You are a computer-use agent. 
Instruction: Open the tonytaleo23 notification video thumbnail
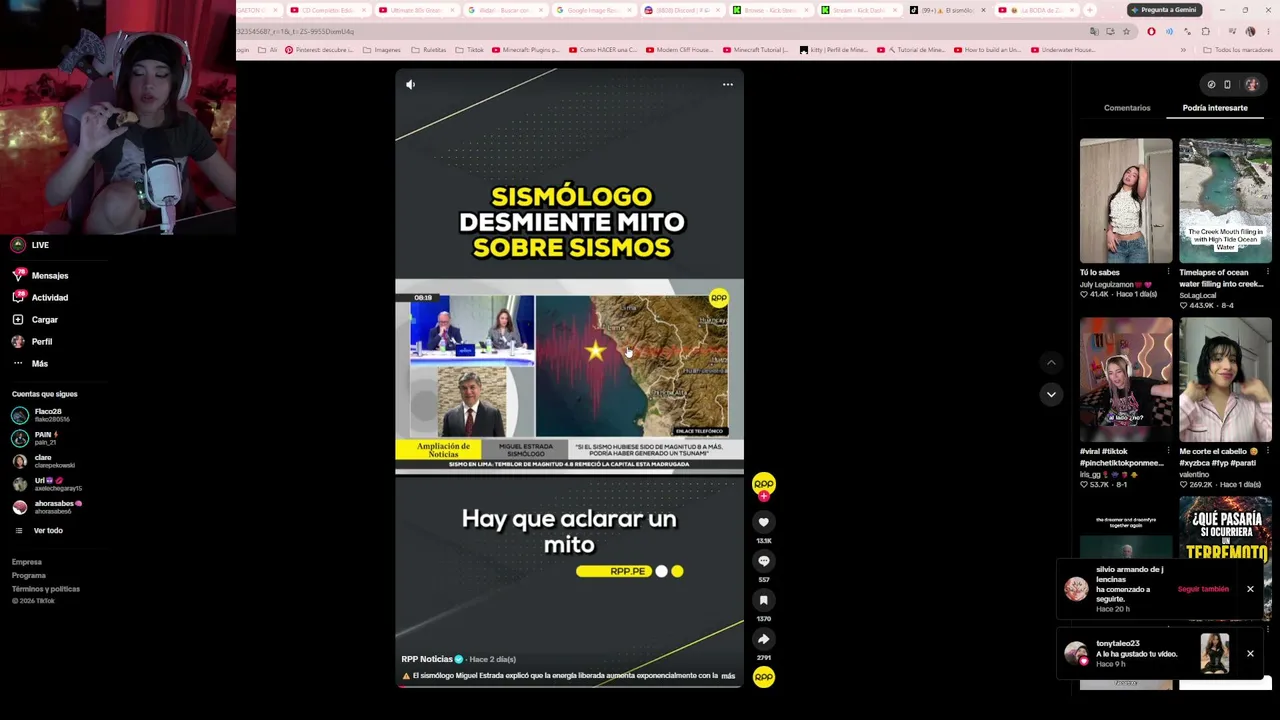[1215, 654]
